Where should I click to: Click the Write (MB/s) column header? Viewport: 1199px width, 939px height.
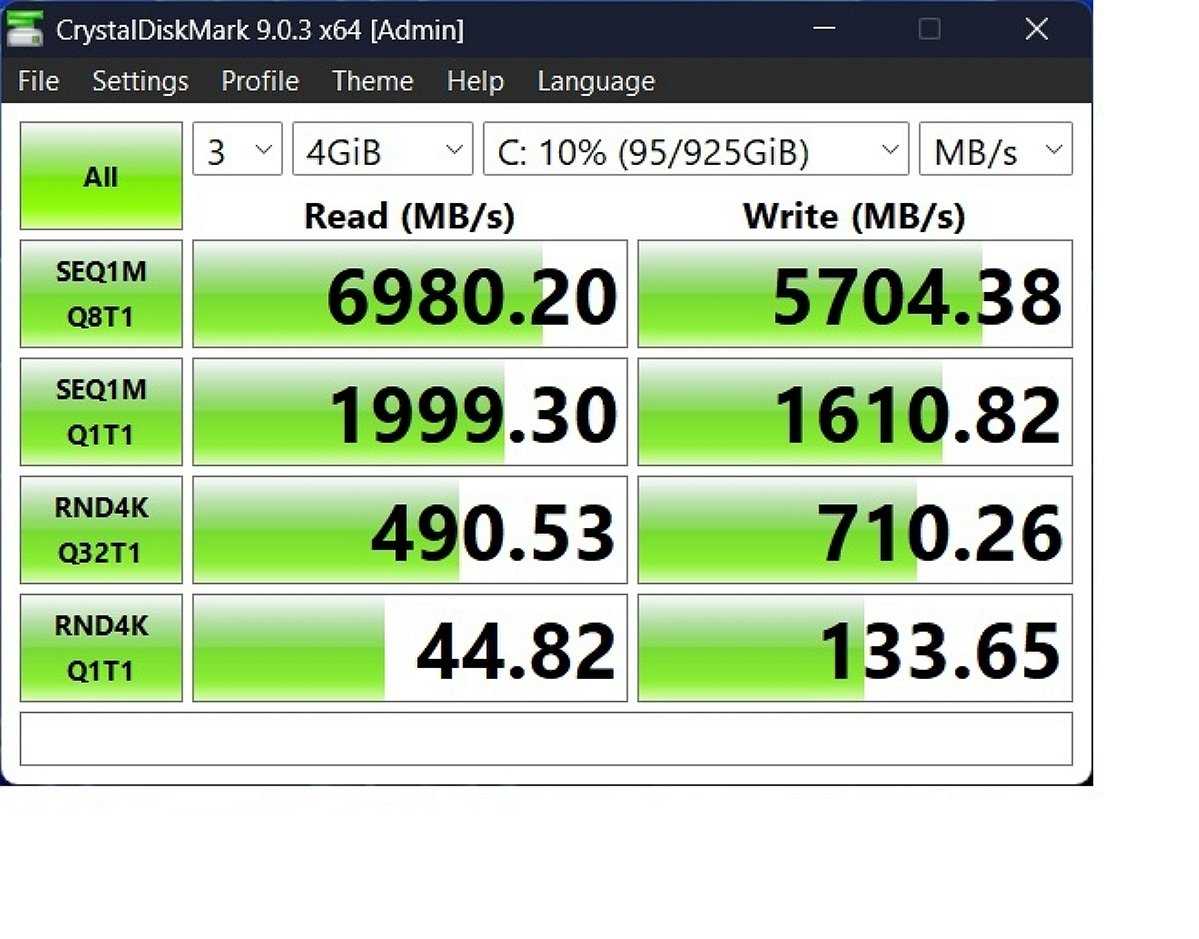pyautogui.click(x=854, y=216)
